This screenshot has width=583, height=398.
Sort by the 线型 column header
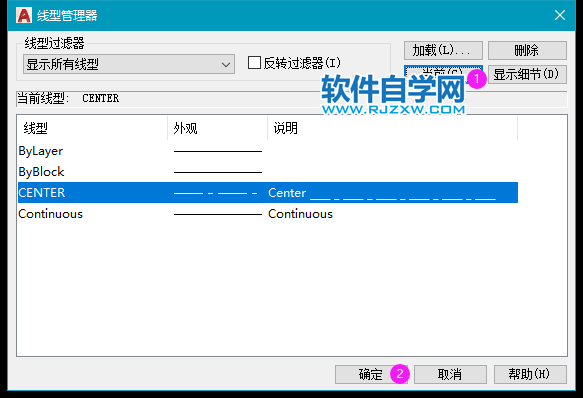(92, 128)
